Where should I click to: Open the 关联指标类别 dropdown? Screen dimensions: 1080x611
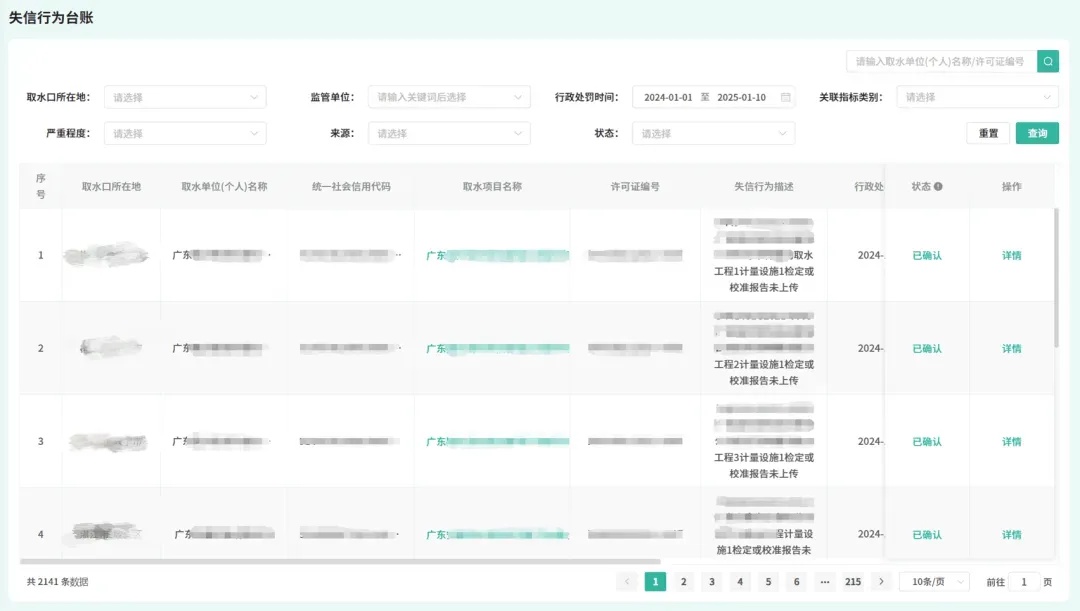[x=977, y=97]
